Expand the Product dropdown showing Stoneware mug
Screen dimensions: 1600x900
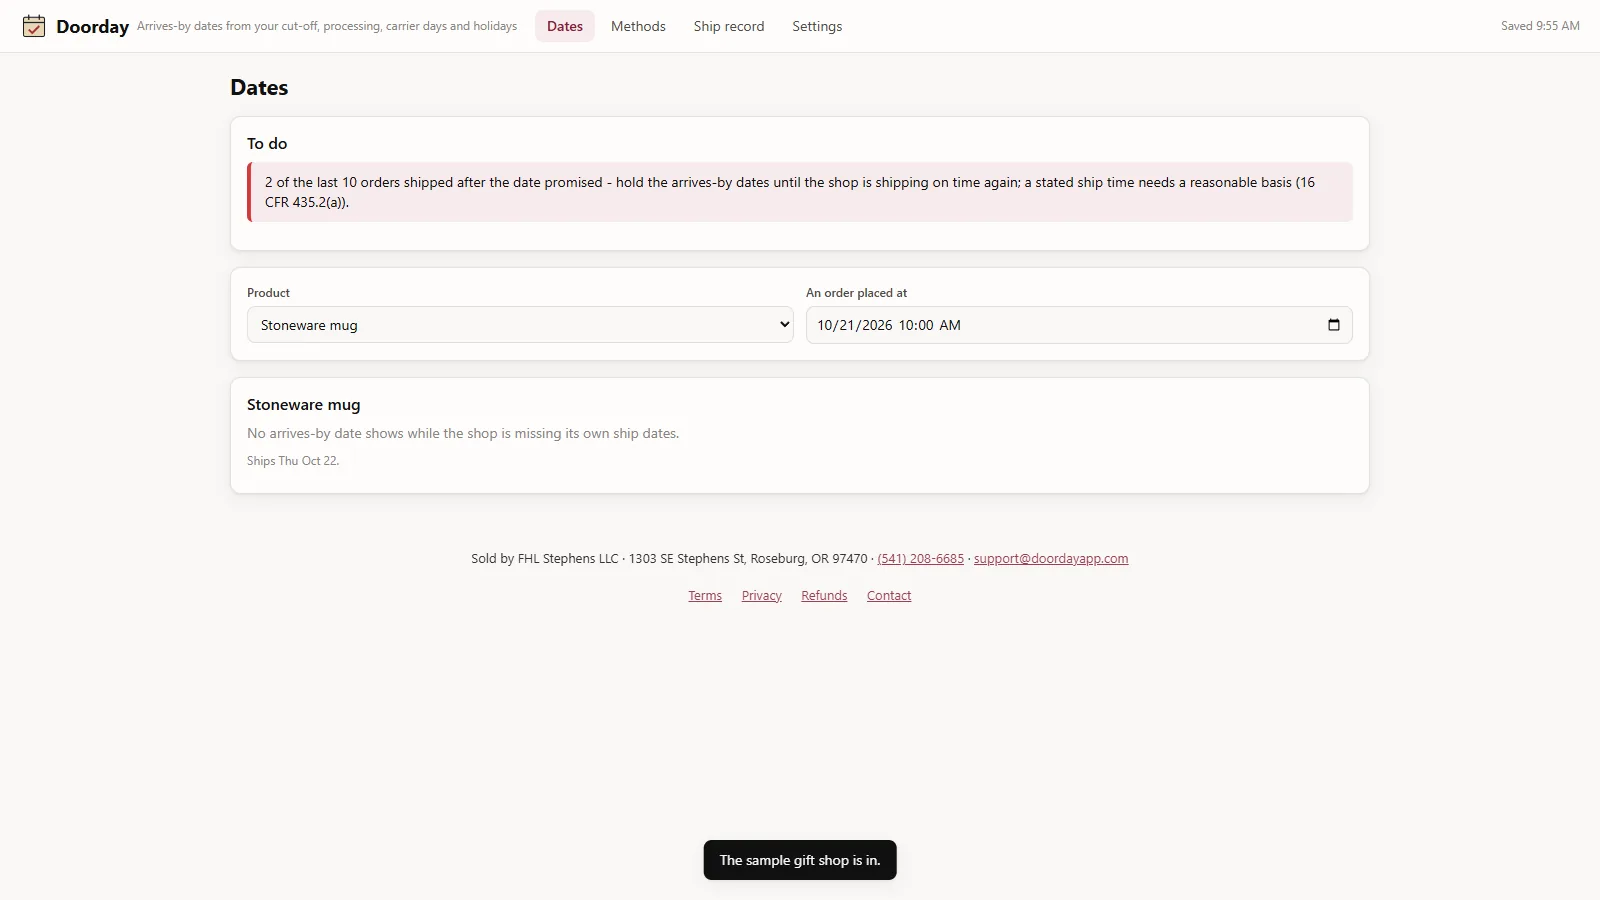coord(520,325)
